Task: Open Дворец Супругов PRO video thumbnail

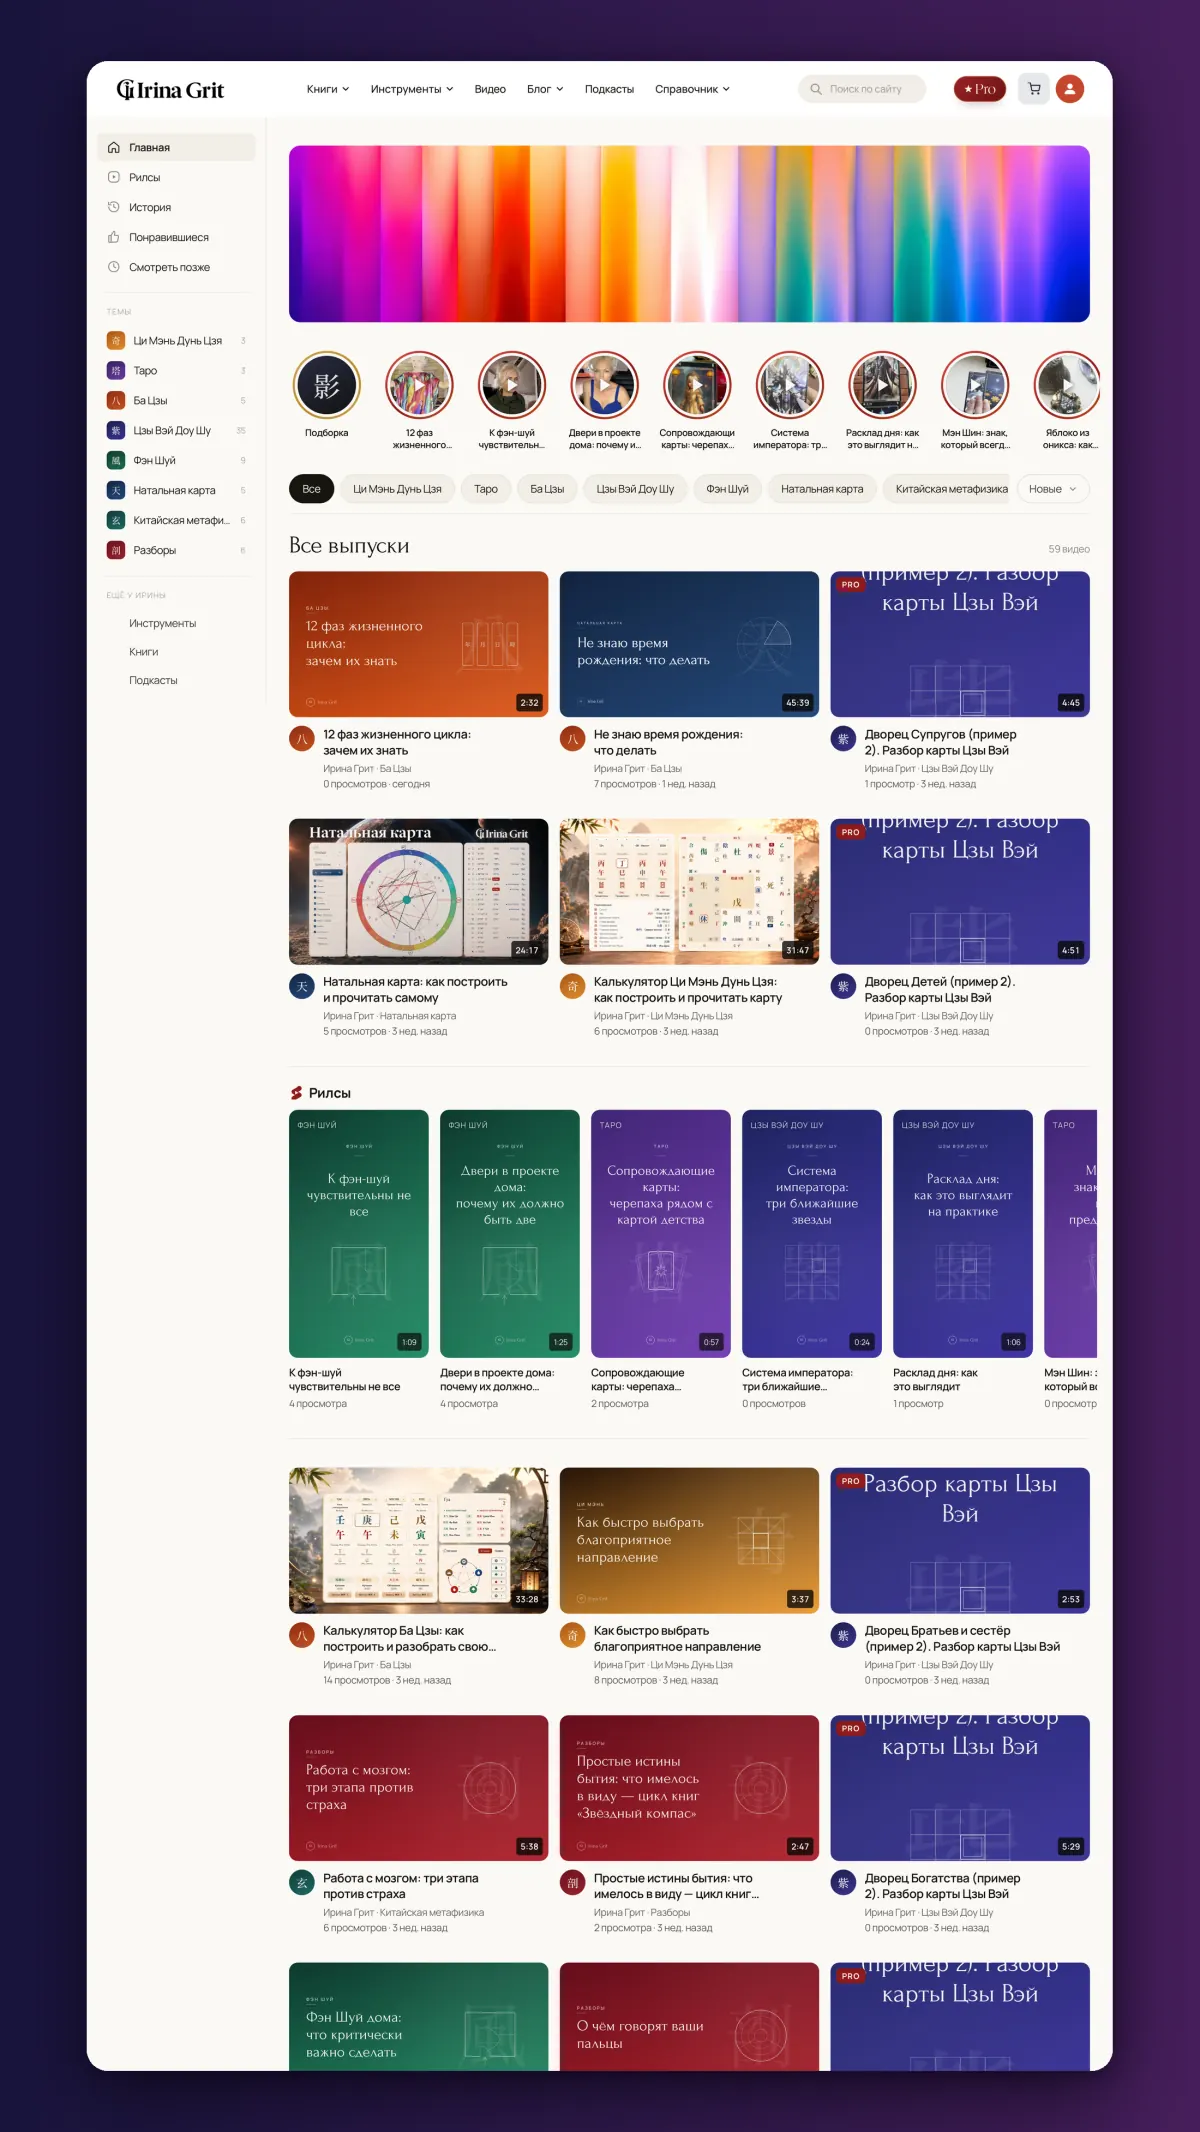Action: tap(960, 644)
